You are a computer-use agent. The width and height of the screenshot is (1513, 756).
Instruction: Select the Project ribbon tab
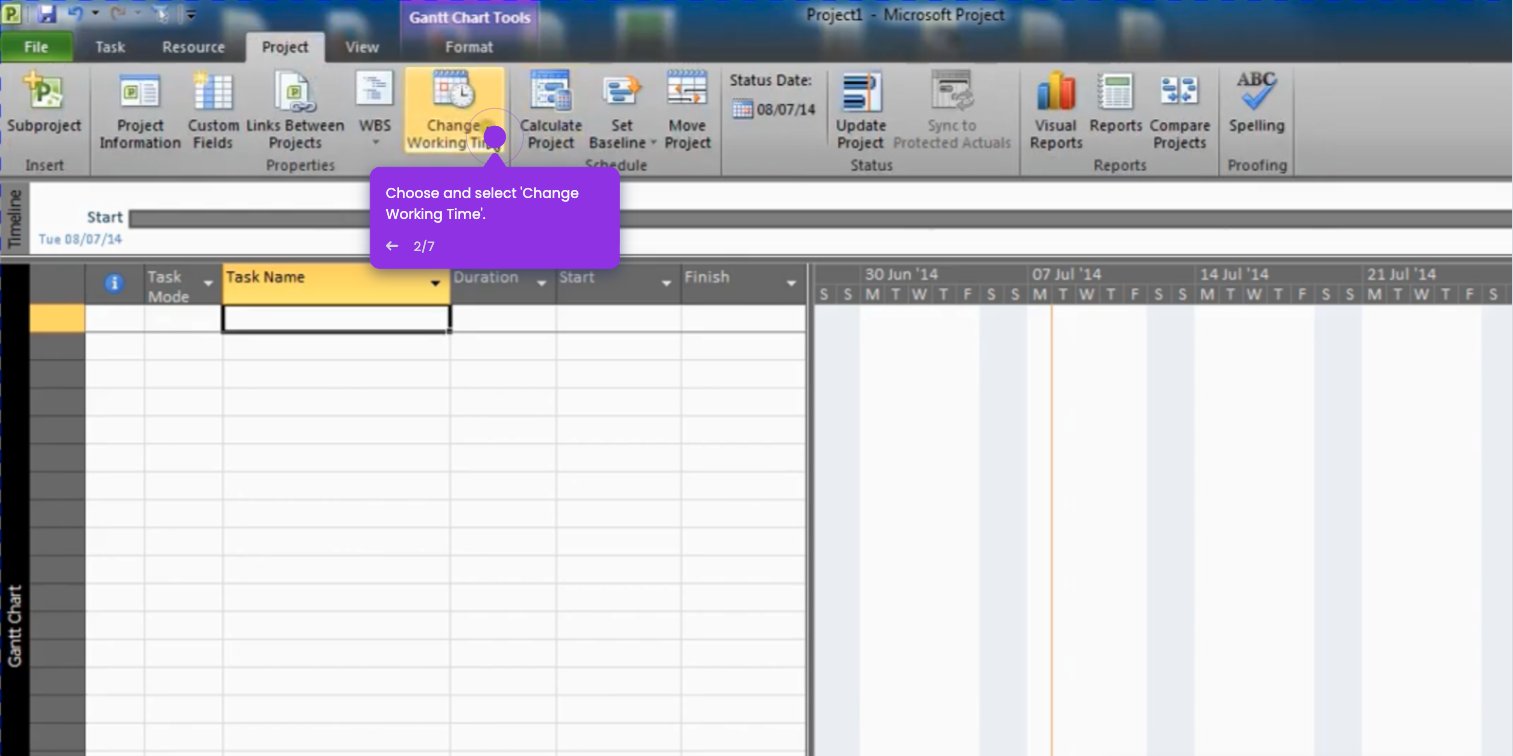[x=285, y=47]
